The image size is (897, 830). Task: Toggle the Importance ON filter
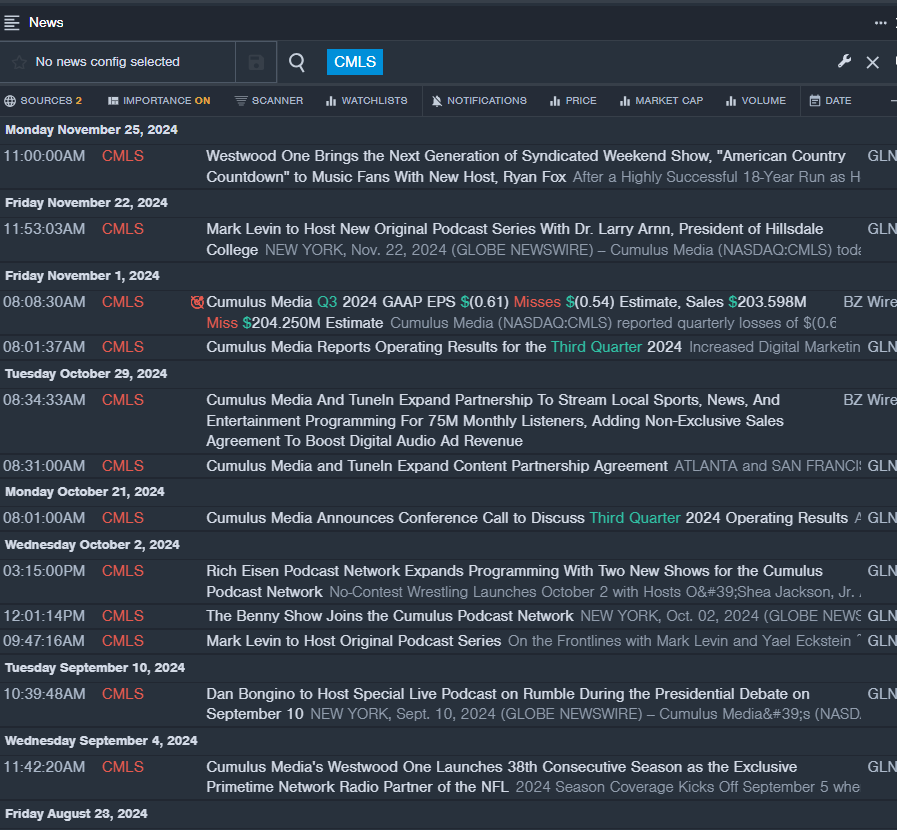(x=159, y=101)
